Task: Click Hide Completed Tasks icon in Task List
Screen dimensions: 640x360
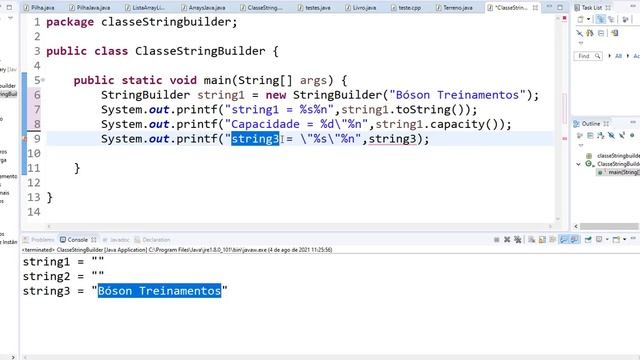Action: tap(579, 33)
